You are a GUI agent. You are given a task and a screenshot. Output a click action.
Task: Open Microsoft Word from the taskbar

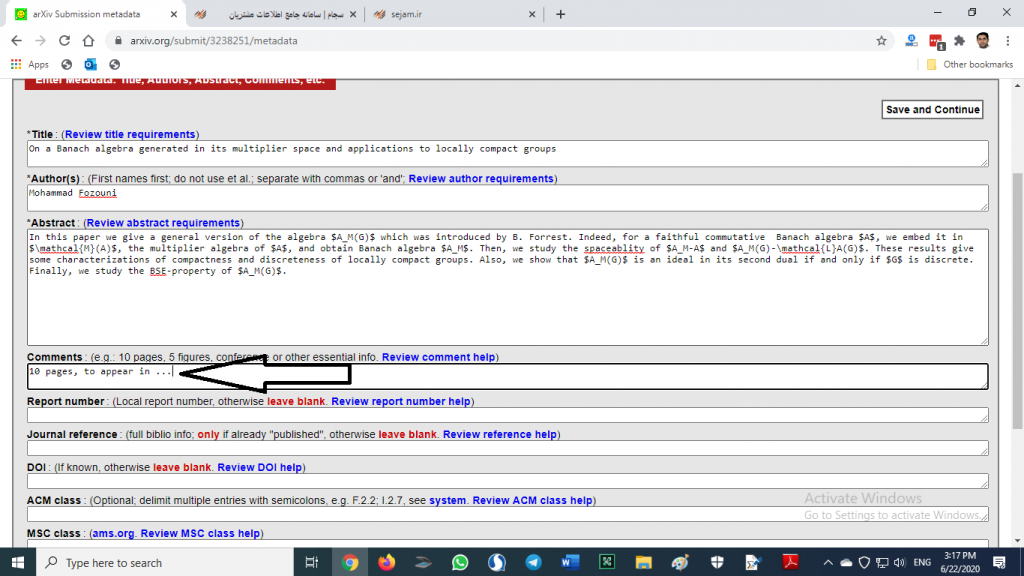pyautogui.click(x=570, y=562)
